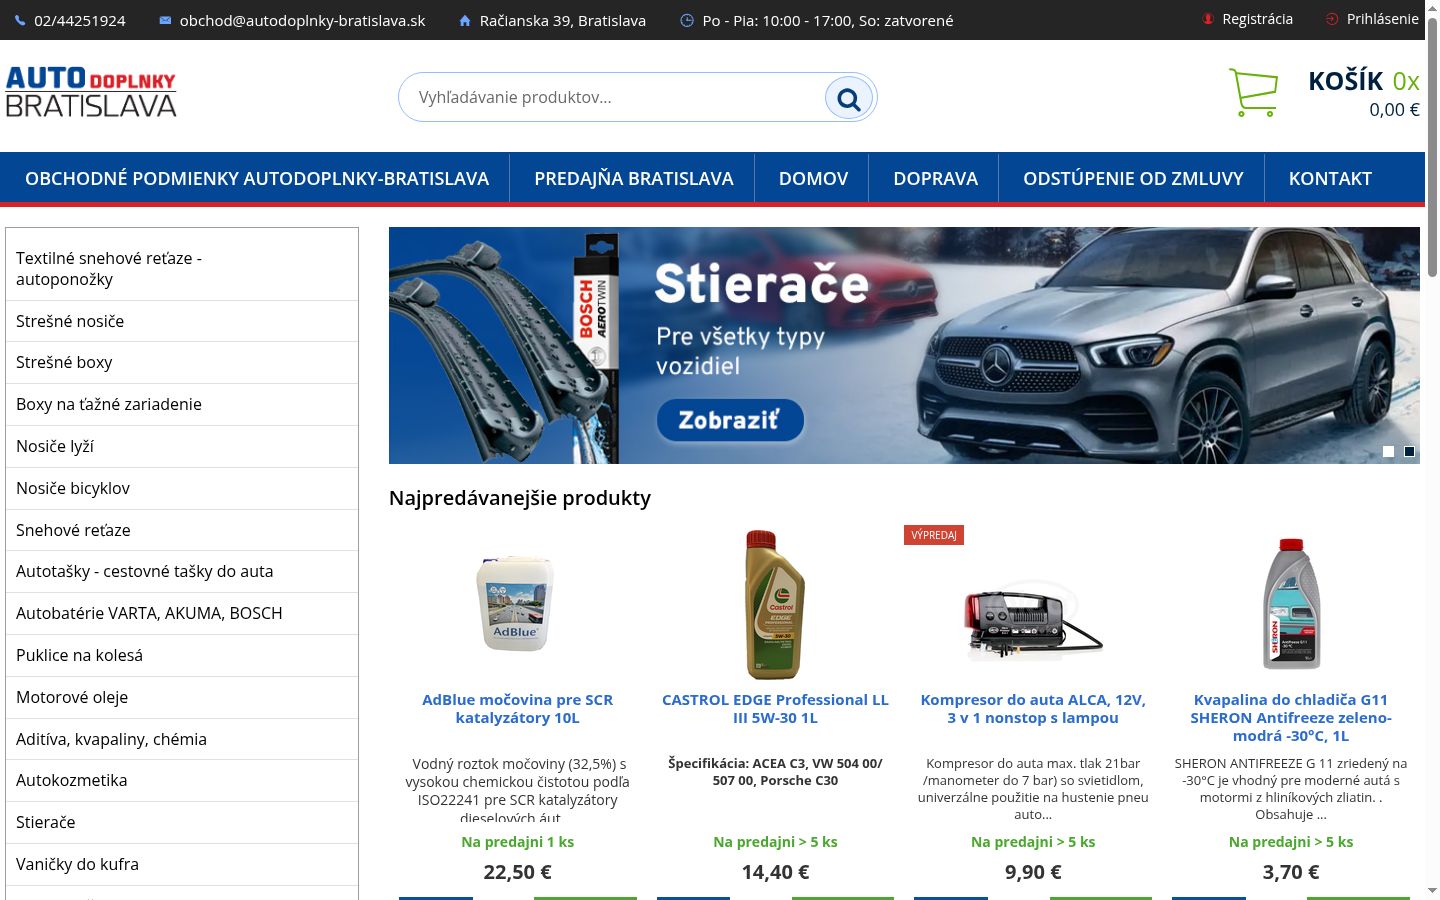This screenshot has width=1440, height=900.
Task: Open Textilné snehové reťaze category
Action: tap(182, 269)
